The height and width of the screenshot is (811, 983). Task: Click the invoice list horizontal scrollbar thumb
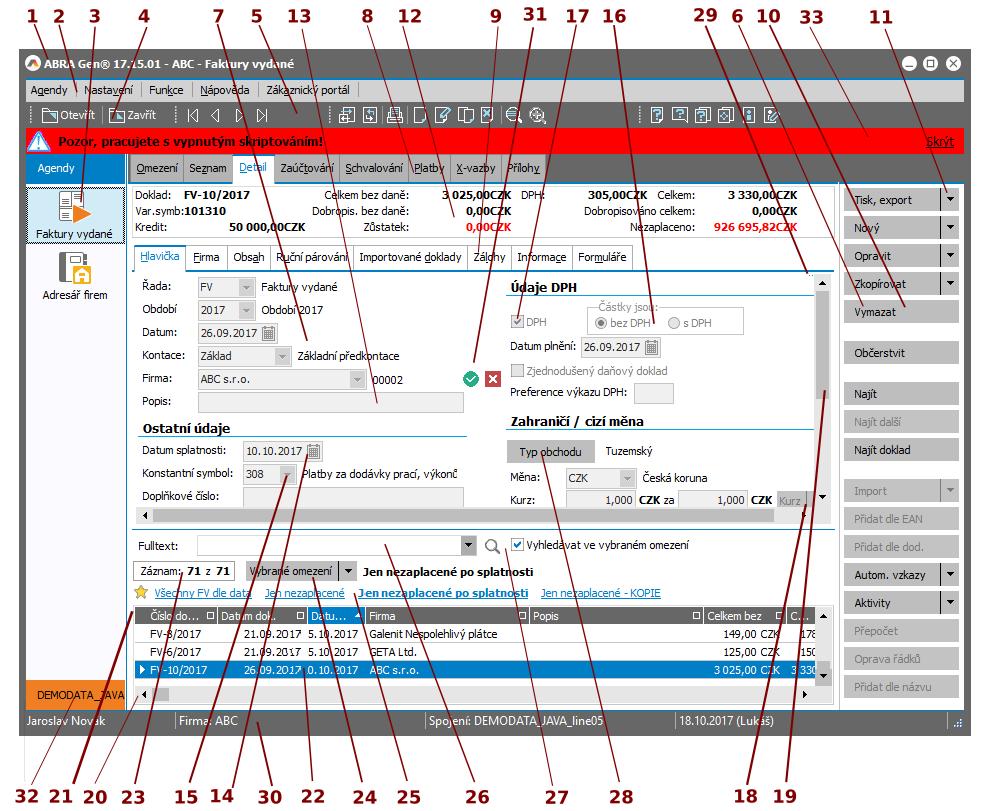(x=161, y=694)
